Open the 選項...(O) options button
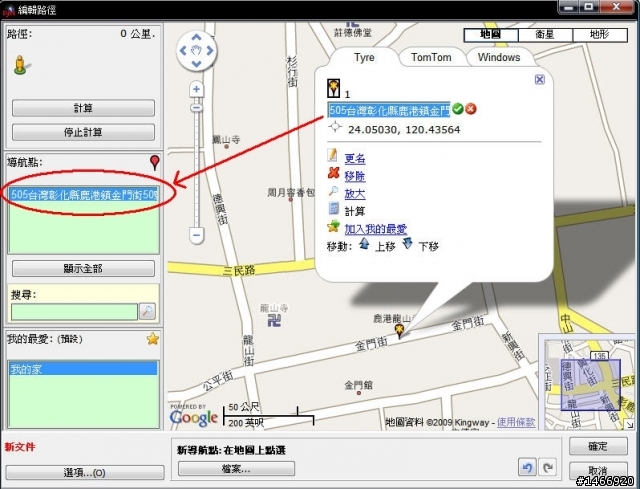This screenshot has width=640, height=489. point(85,473)
